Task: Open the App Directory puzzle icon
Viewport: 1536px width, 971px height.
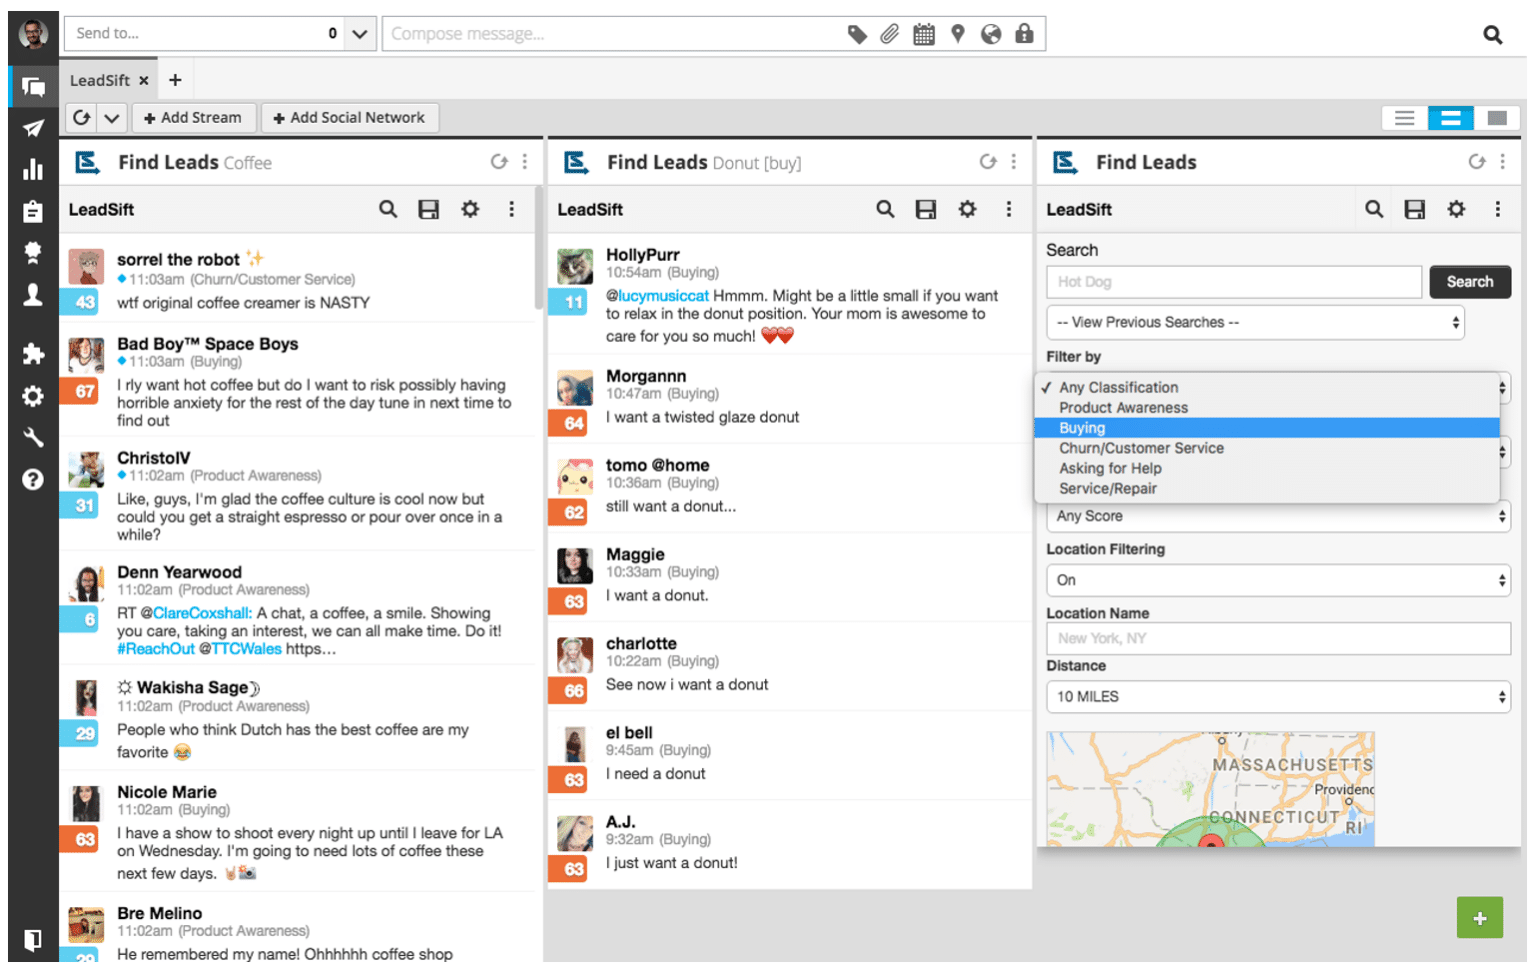Action: click(x=33, y=353)
